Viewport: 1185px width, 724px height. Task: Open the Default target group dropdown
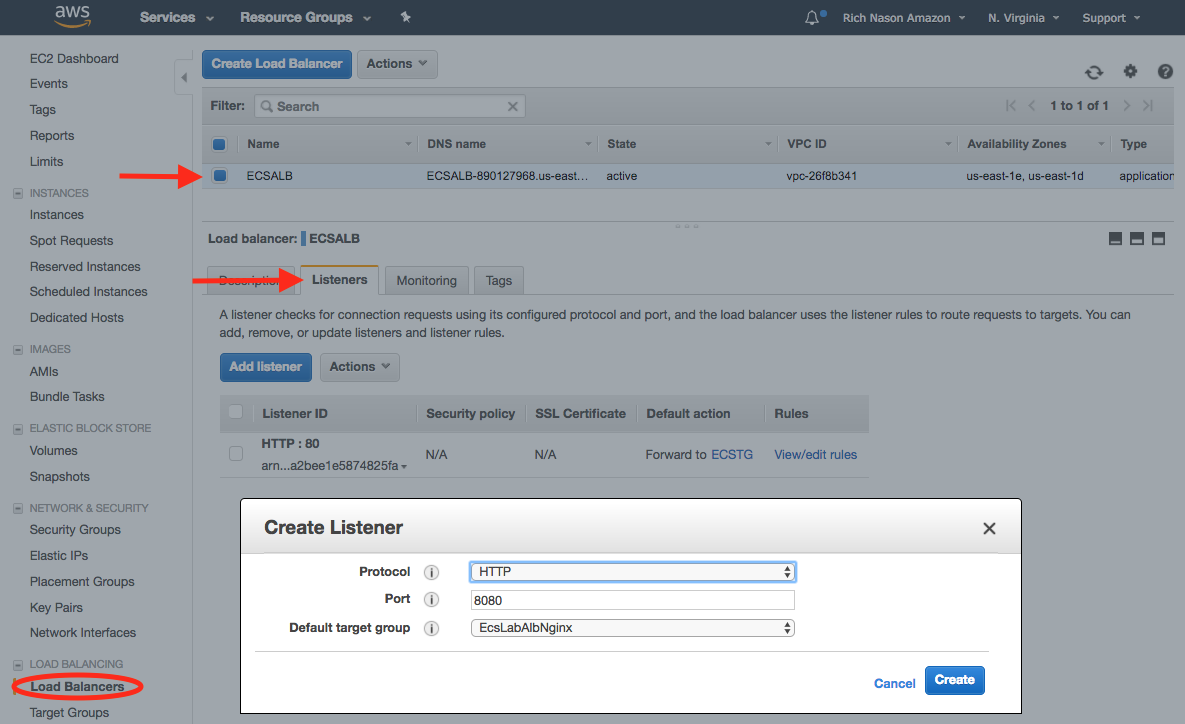tap(633, 628)
